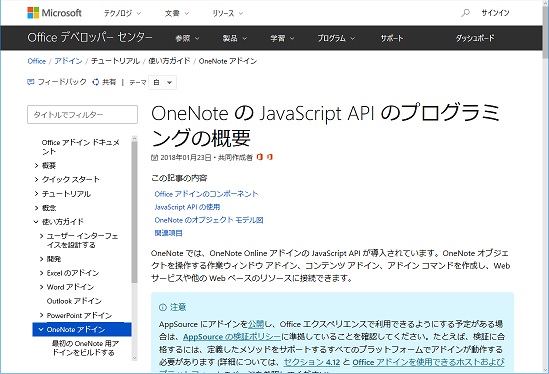The image size is (549, 374).
Task: Expand the Excel のアドイン node
Action: click(42, 273)
